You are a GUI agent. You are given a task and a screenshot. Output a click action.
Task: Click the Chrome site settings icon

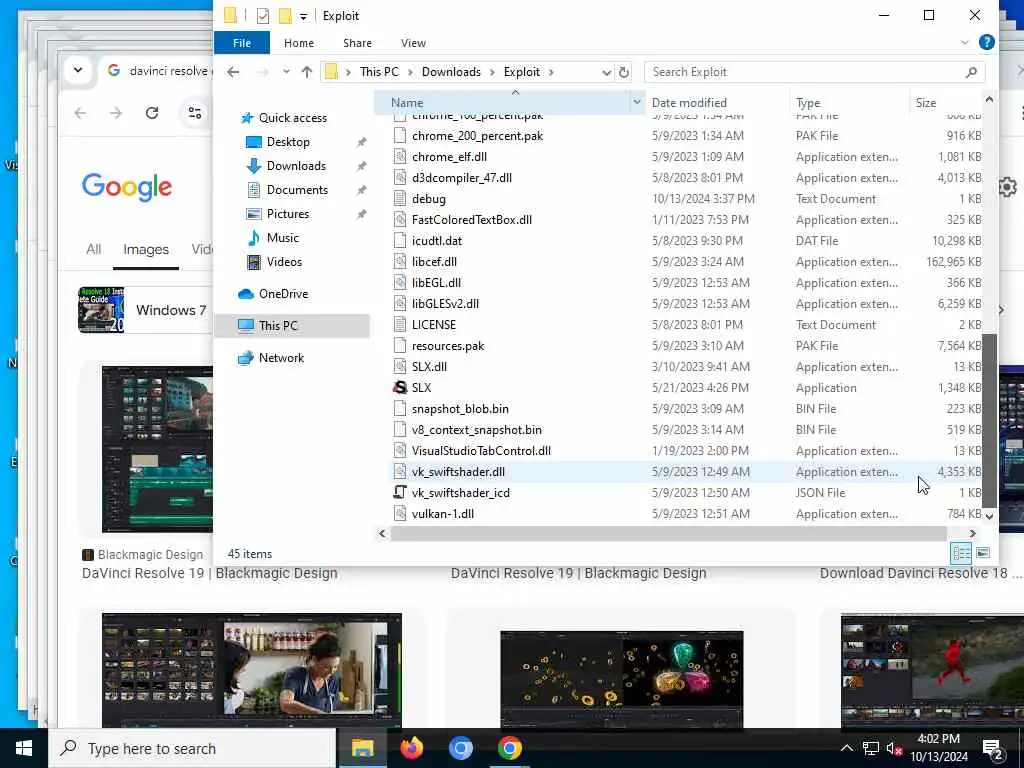[x=195, y=113]
